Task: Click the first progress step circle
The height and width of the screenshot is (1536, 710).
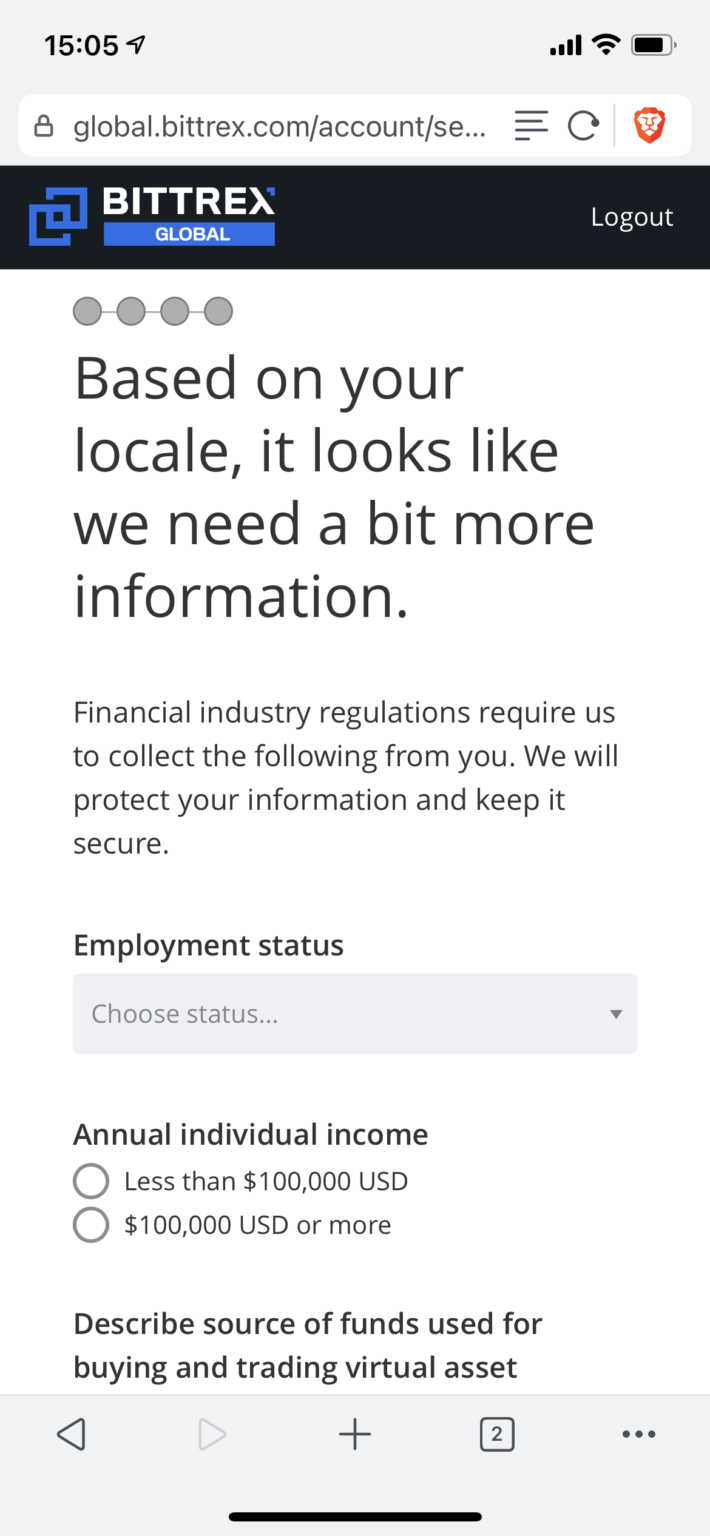Action: [x=87, y=312]
